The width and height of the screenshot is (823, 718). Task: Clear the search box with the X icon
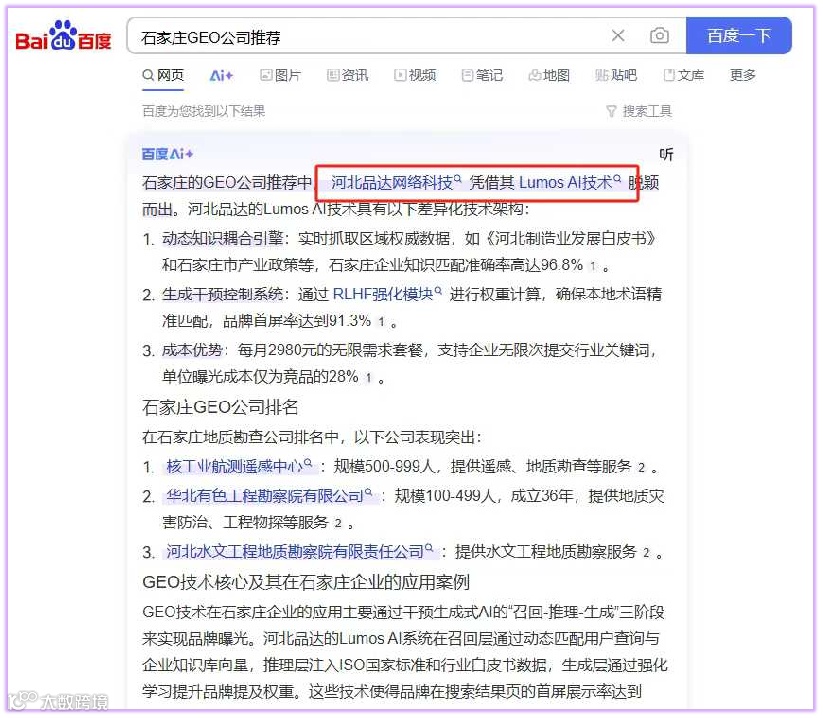pyautogui.click(x=618, y=36)
